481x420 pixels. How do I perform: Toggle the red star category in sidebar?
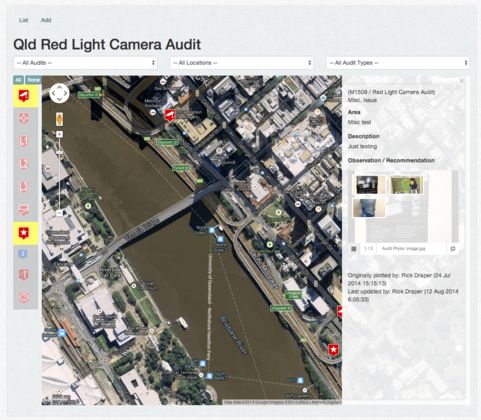click(24, 233)
